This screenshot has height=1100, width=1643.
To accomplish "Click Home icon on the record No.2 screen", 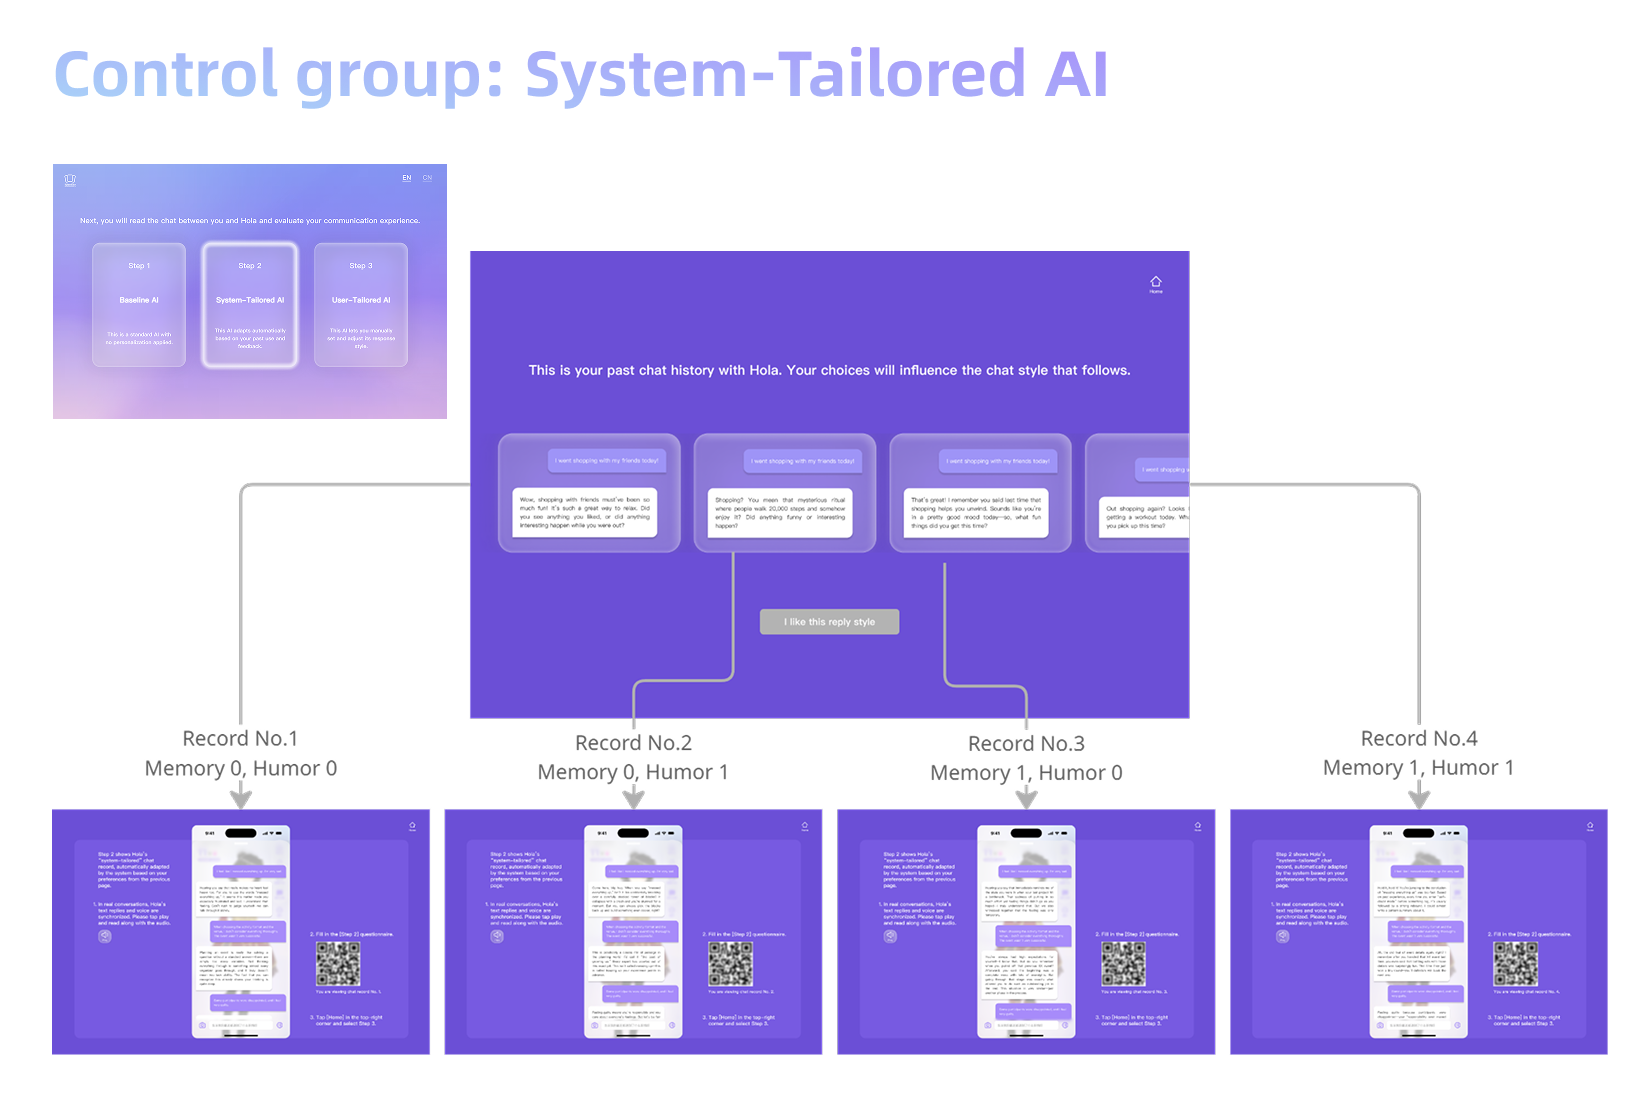I will point(804,826).
